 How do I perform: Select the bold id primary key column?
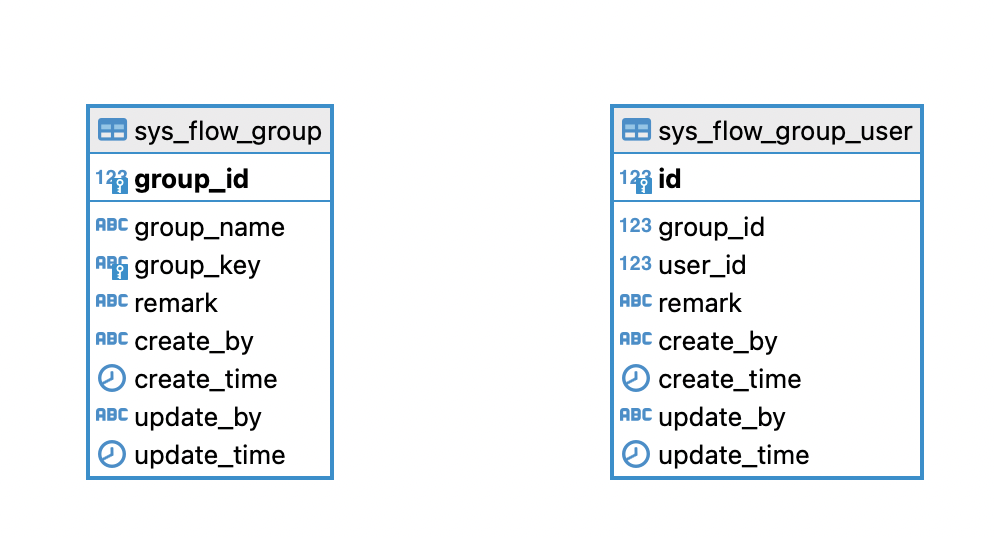pos(670,180)
